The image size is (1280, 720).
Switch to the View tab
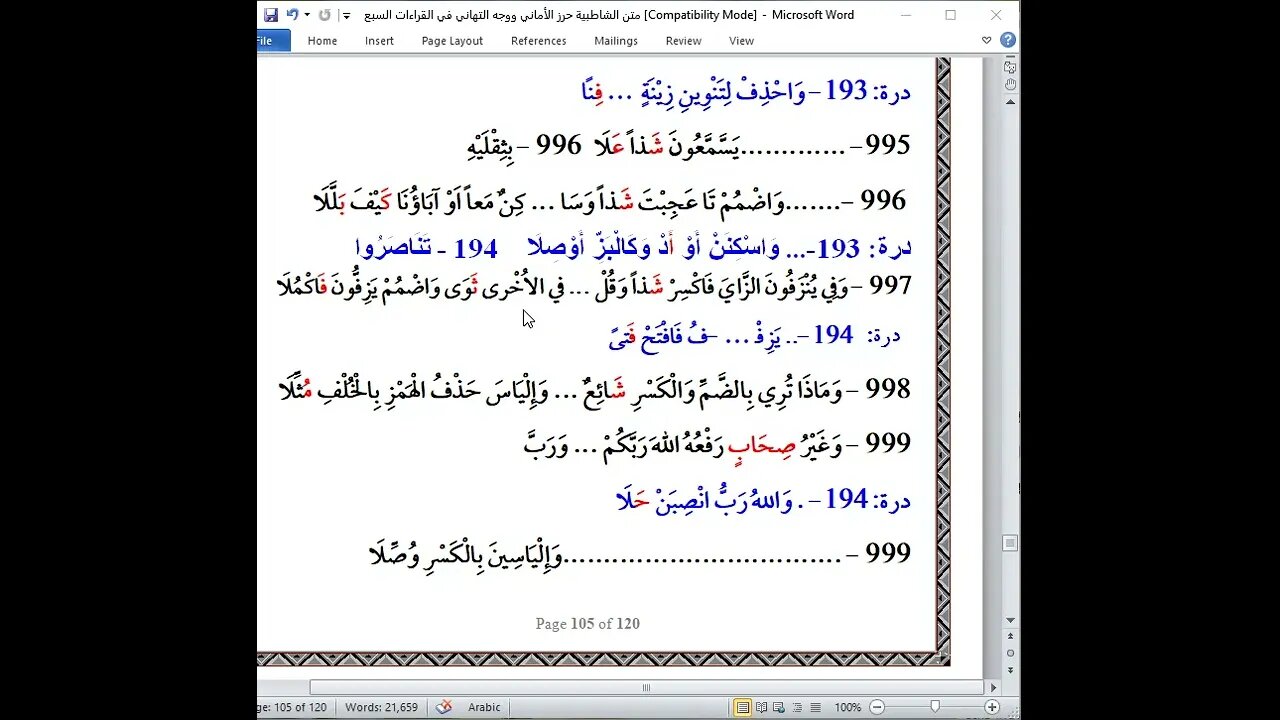741,41
